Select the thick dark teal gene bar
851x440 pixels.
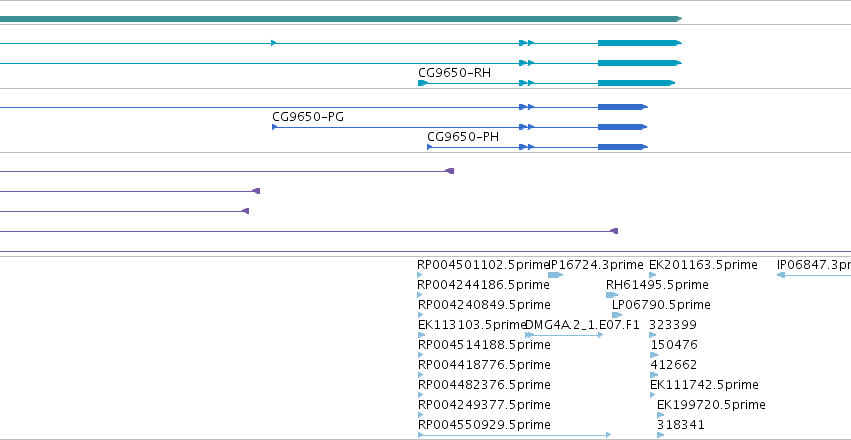pyautogui.click(x=341, y=19)
